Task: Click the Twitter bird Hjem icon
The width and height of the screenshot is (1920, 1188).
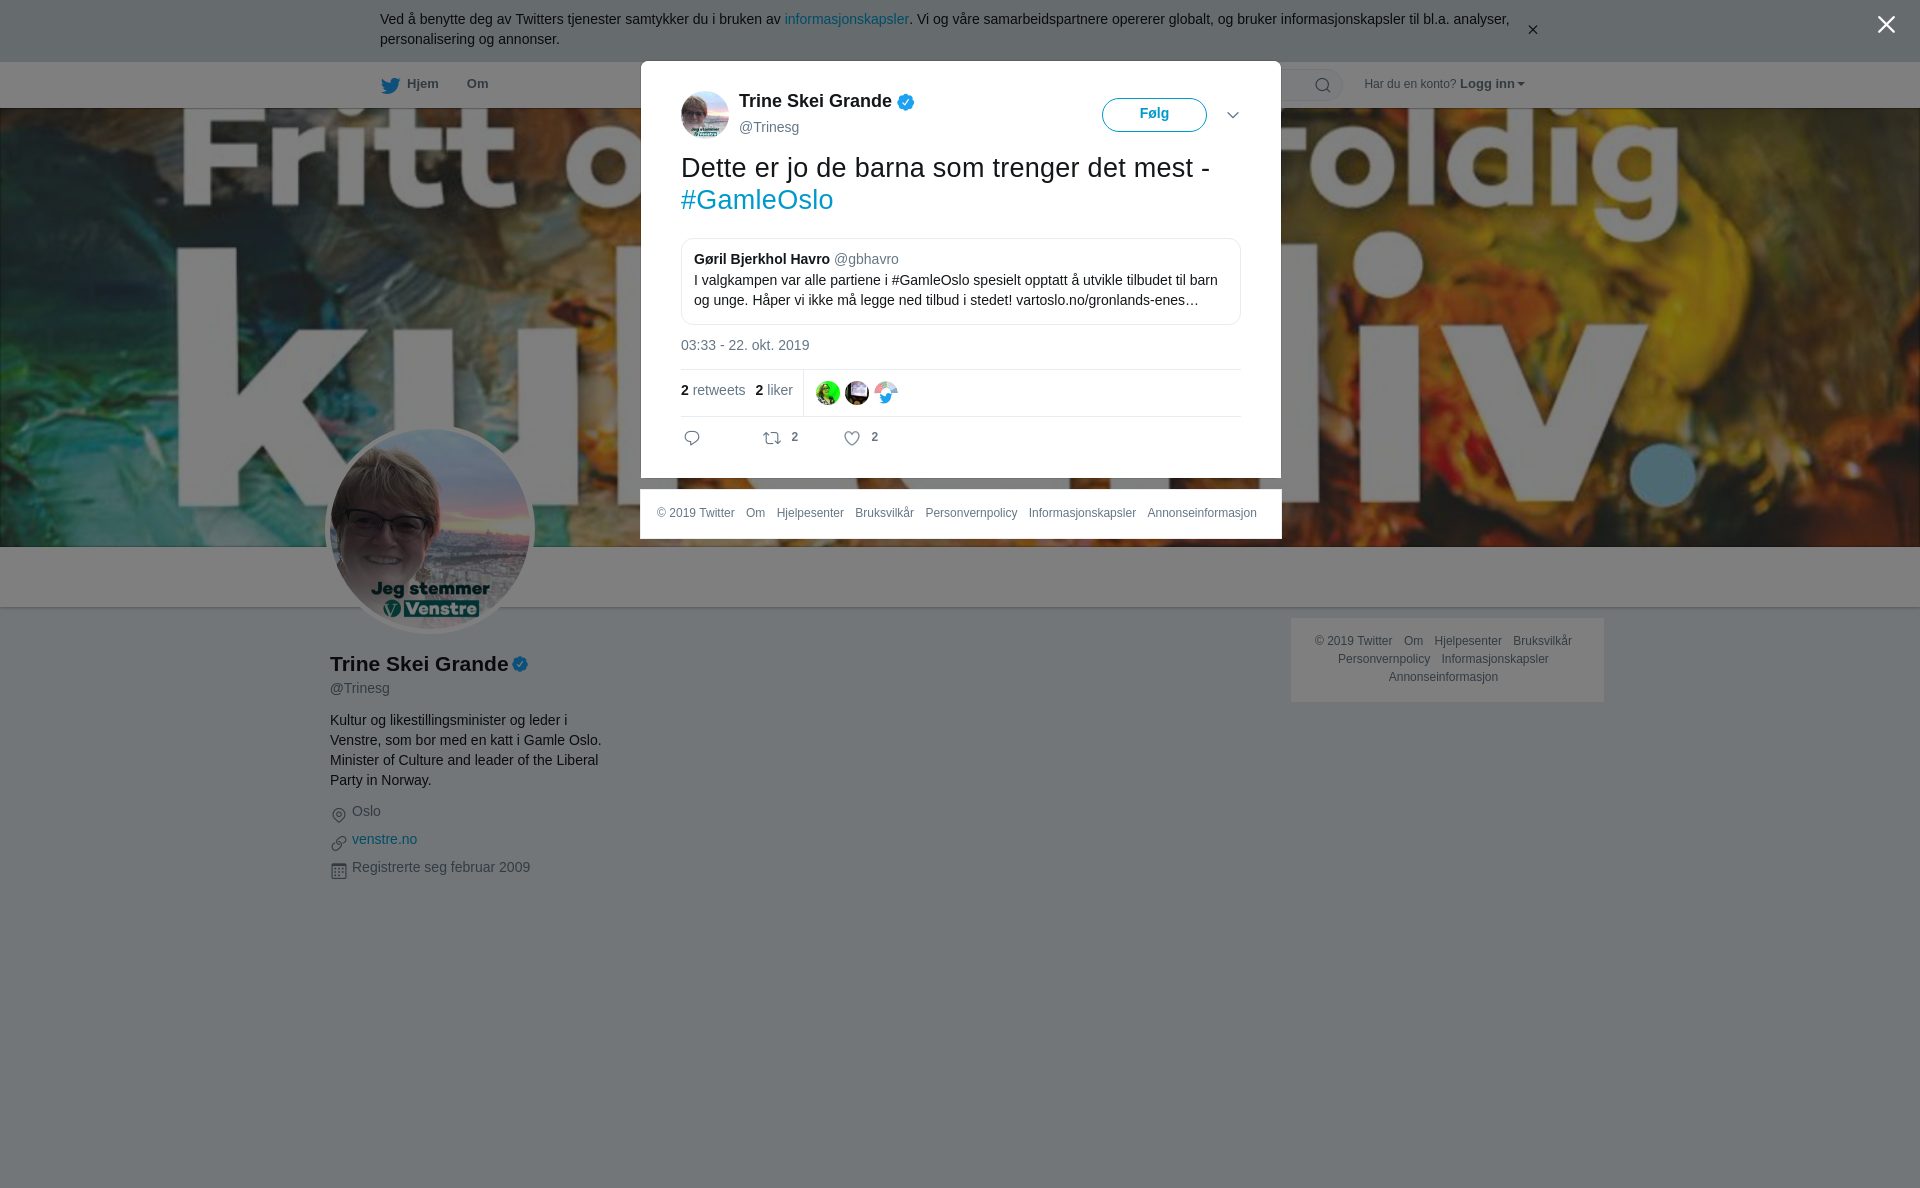Action: tap(390, 85)
